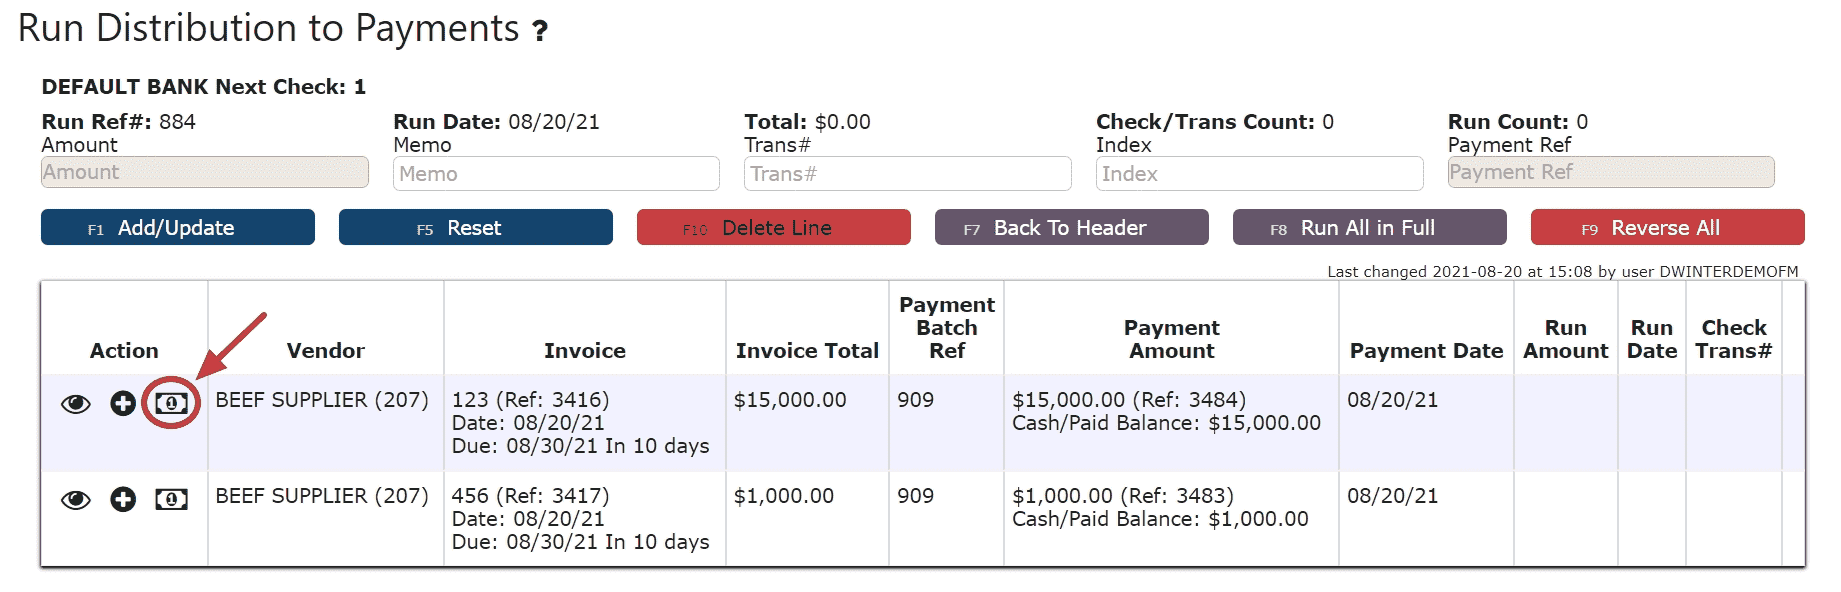Focus the Memo input field
The width and height of the screenshot is (1841, 592).
pyautogui.click(x=556, y=174)
